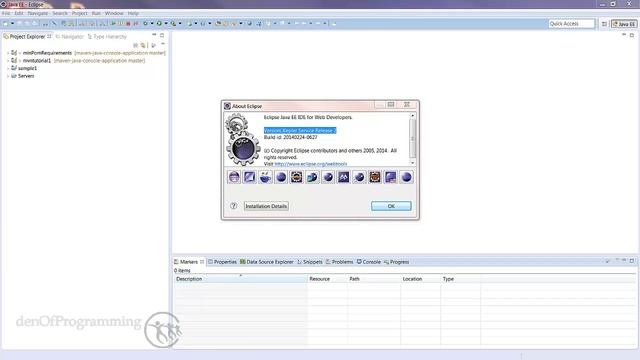640x360 pixels.
Task: Click Collapse All in Project Explorer
Action: click(x=136, y=45)
